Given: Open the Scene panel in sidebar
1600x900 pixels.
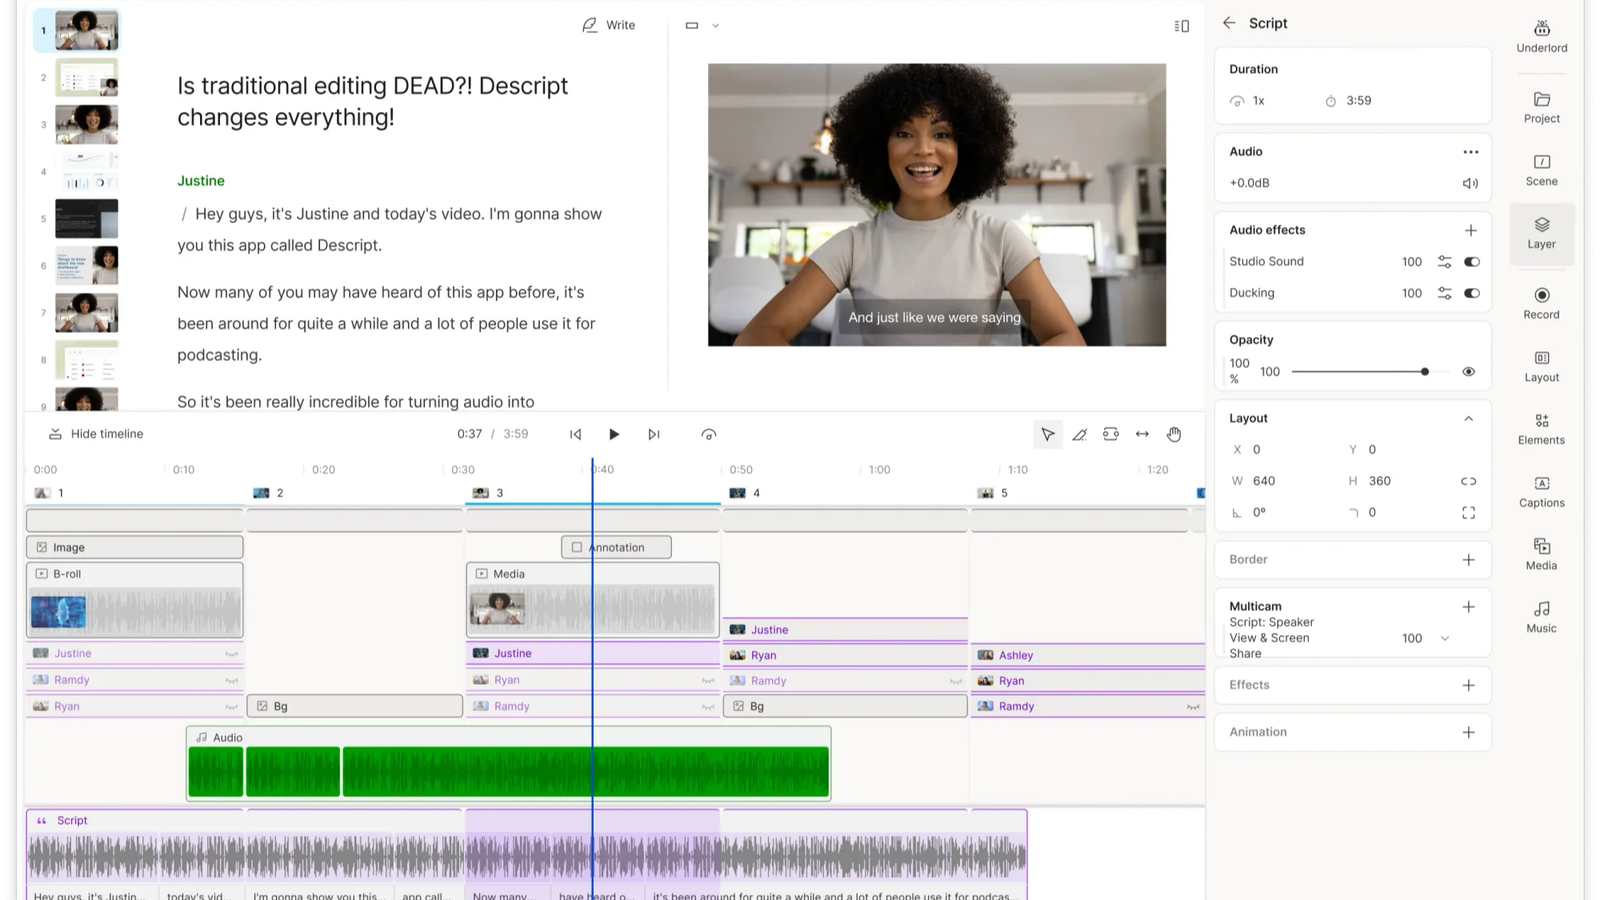Looking at the screenshot, I should click(x=1541, y=170).
